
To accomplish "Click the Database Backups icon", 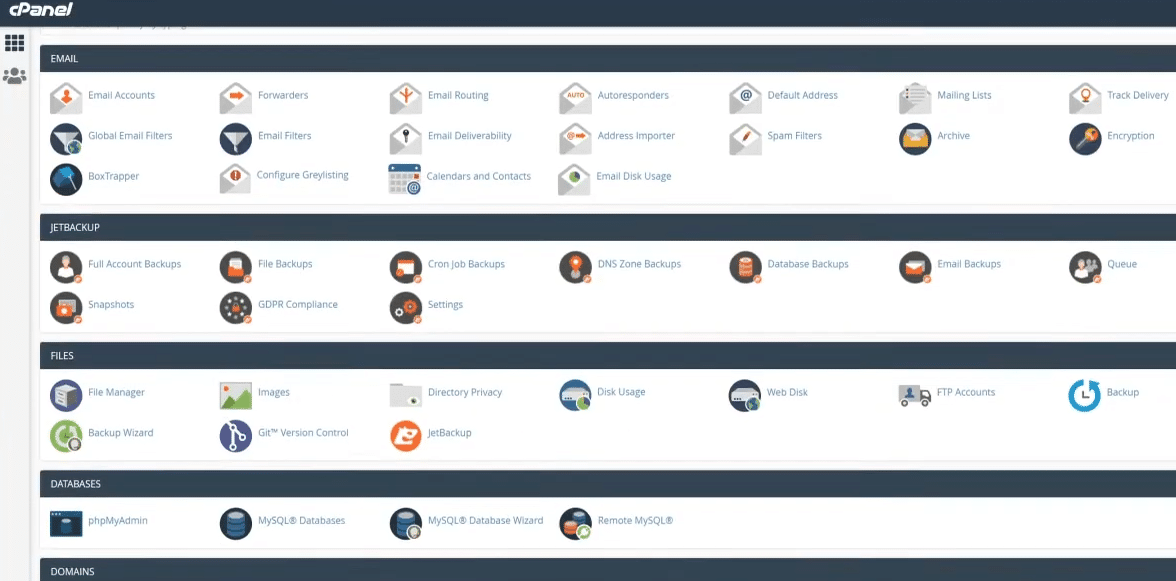I will click(x=746, y=267).
